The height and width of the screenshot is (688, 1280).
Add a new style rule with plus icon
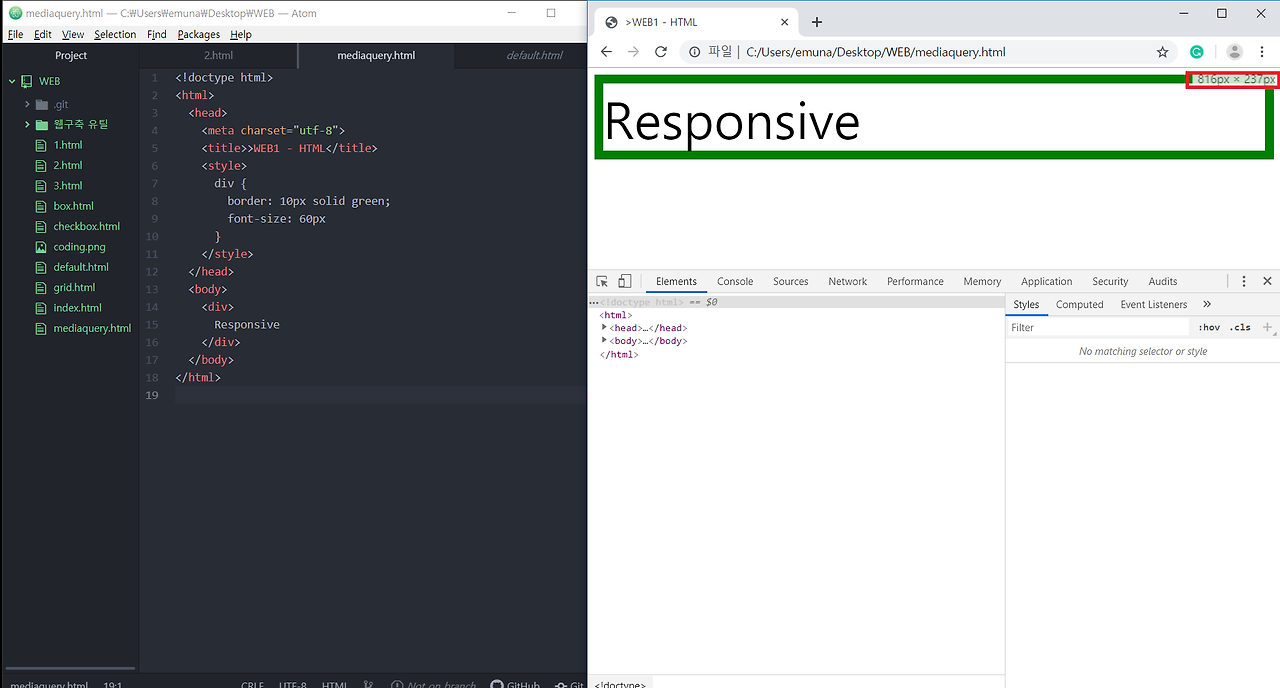pos(1267,328)
